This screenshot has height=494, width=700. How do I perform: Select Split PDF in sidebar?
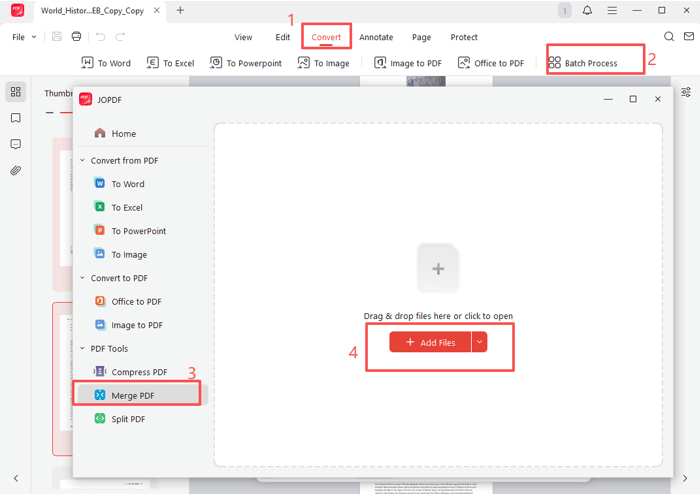120,419
